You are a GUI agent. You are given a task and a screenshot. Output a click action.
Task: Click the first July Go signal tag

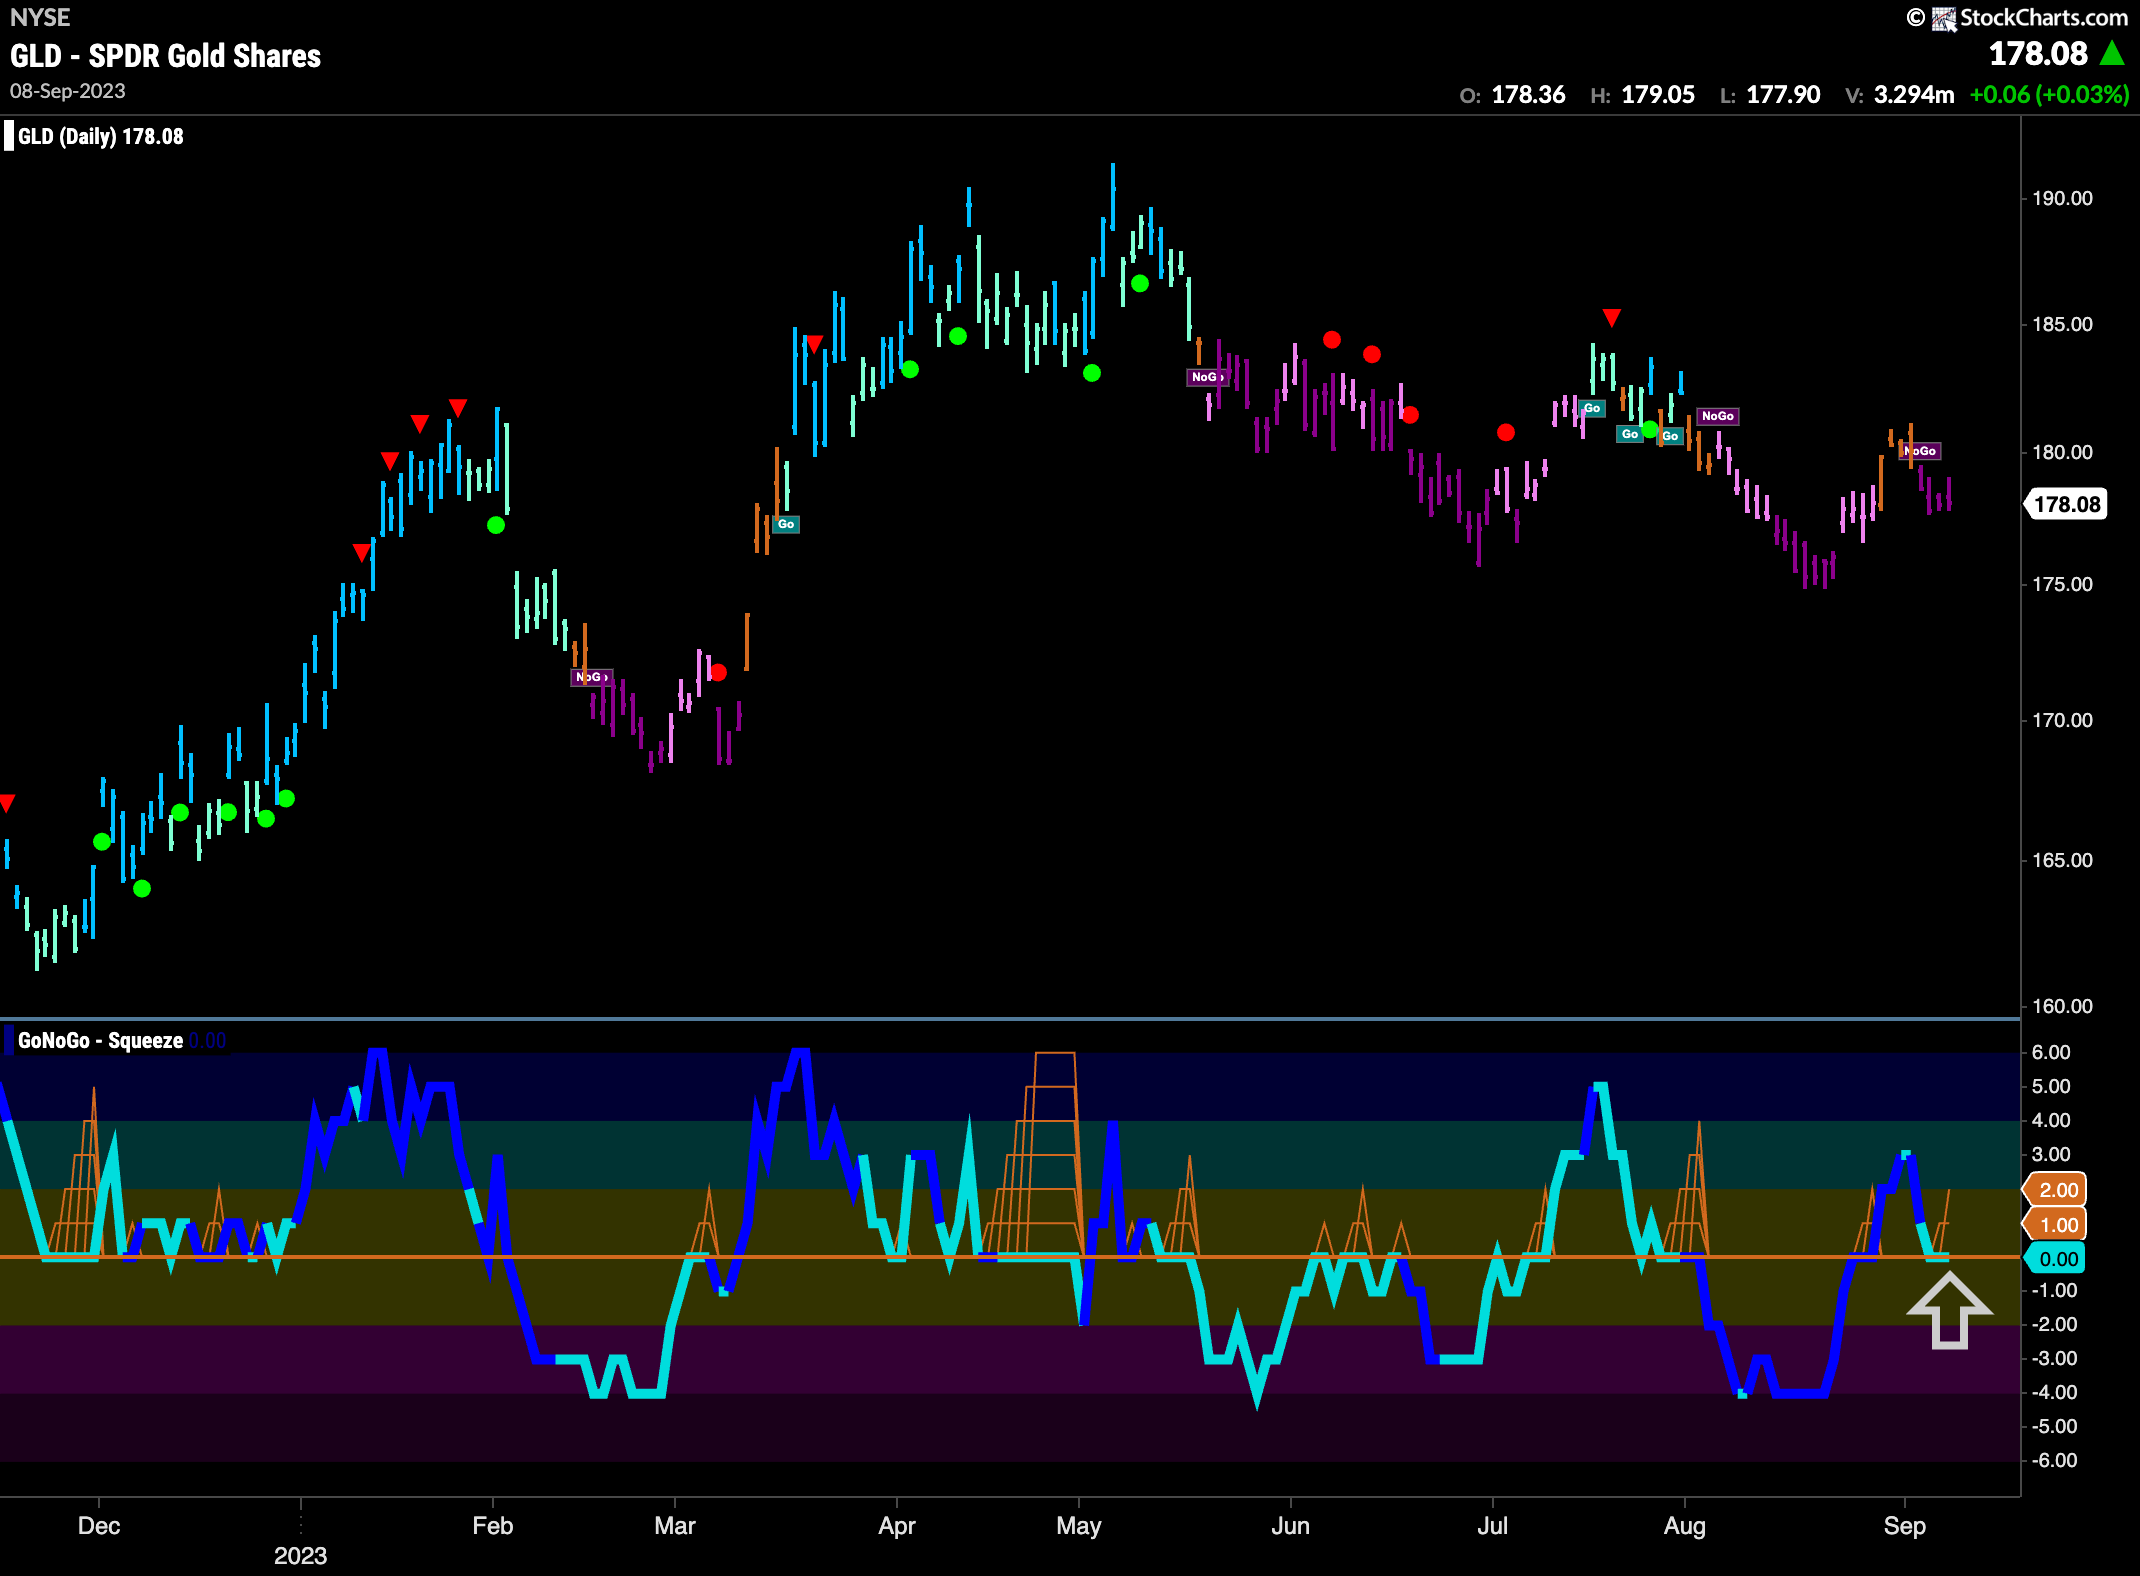tap(1592, 408)
